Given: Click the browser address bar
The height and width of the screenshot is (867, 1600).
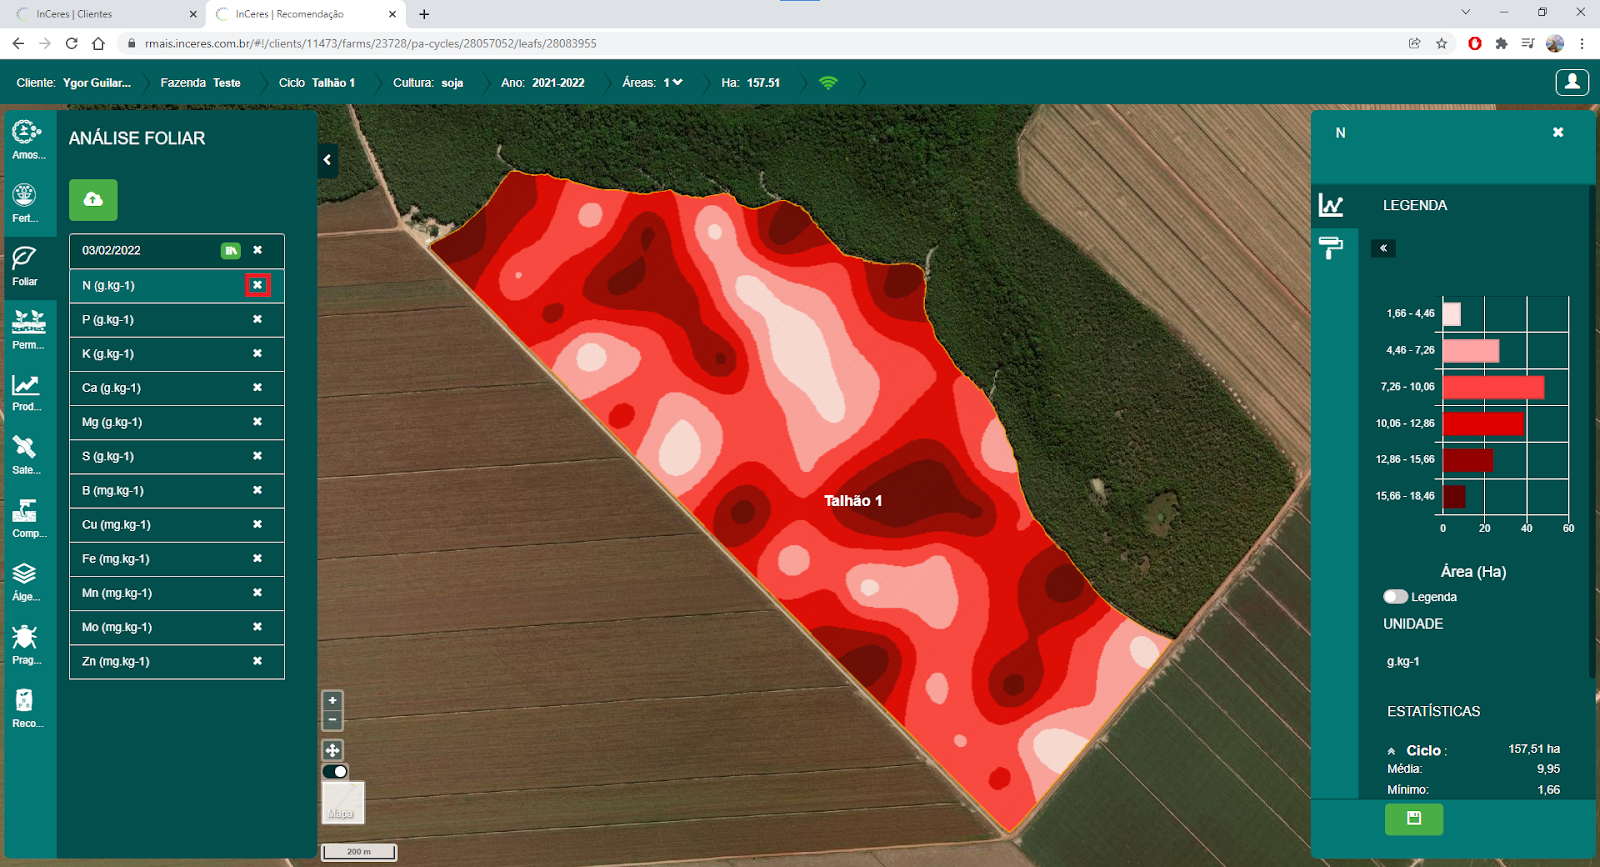Looking at the screenshot, I should pyautogui.click(x=760, y=43).
